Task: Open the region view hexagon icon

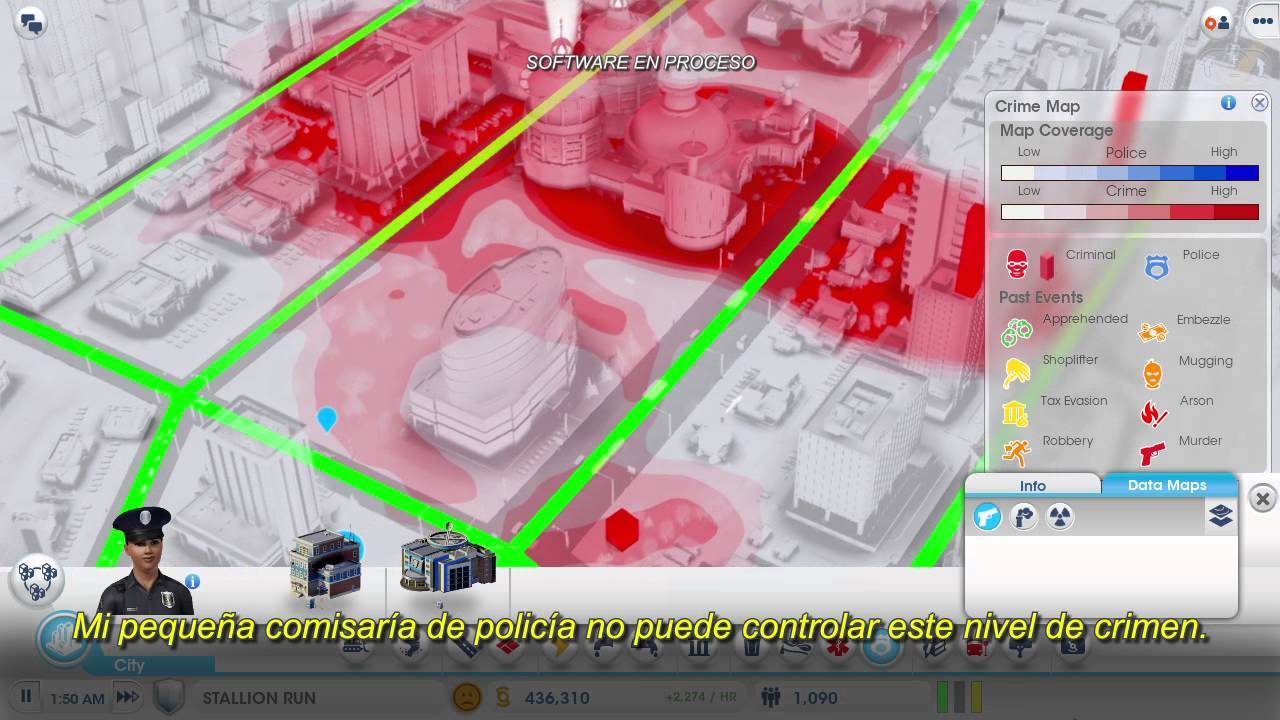Action: [x=38, y=579]
